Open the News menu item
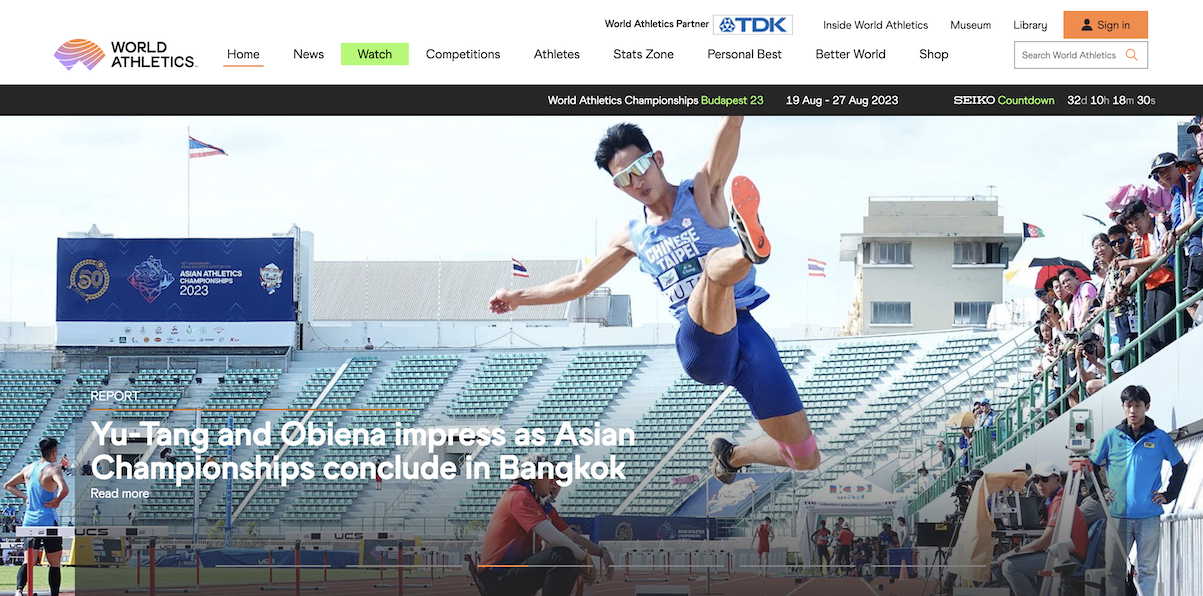Viewport: 1203px width, 596px height. [308, 54]
